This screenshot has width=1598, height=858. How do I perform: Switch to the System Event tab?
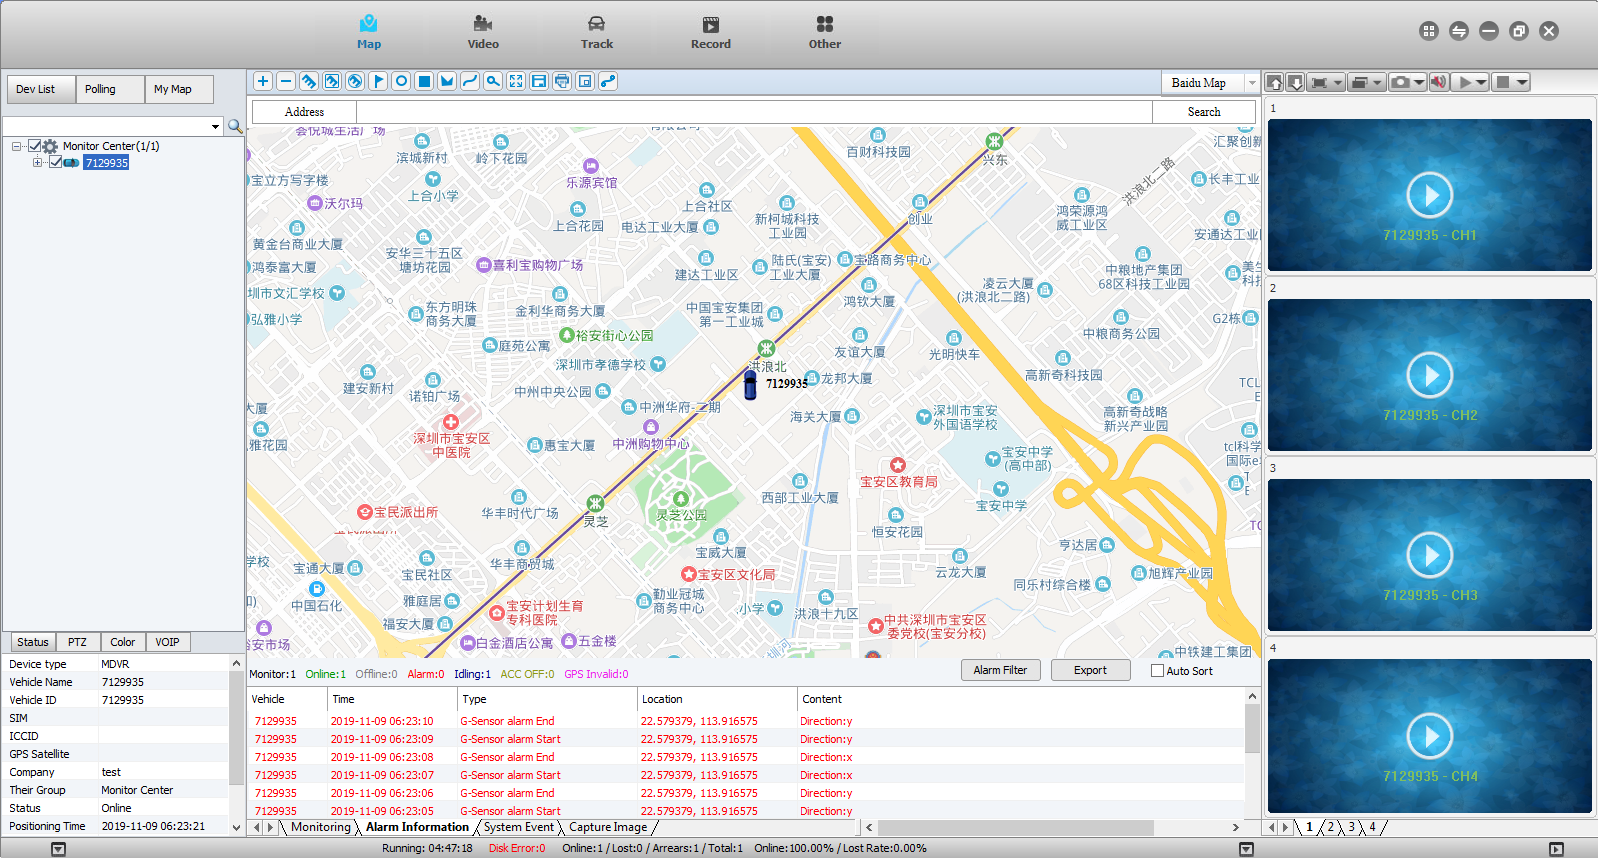(518, 827)
